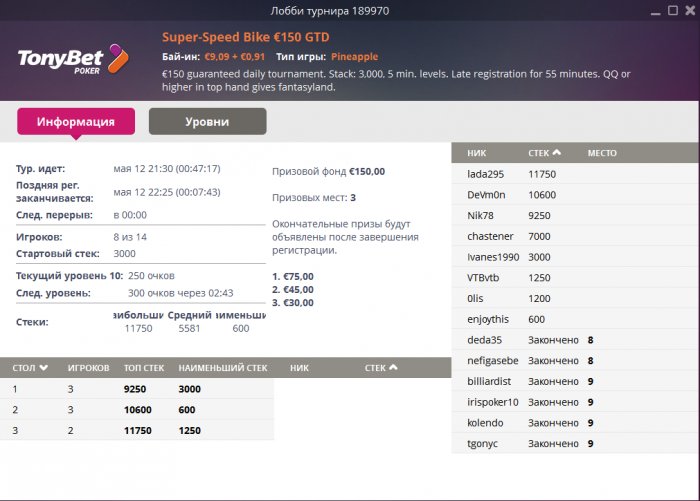The image size is (700, 501).
Task: Sort player list by НИК header
Action: (x=476, y=153)
